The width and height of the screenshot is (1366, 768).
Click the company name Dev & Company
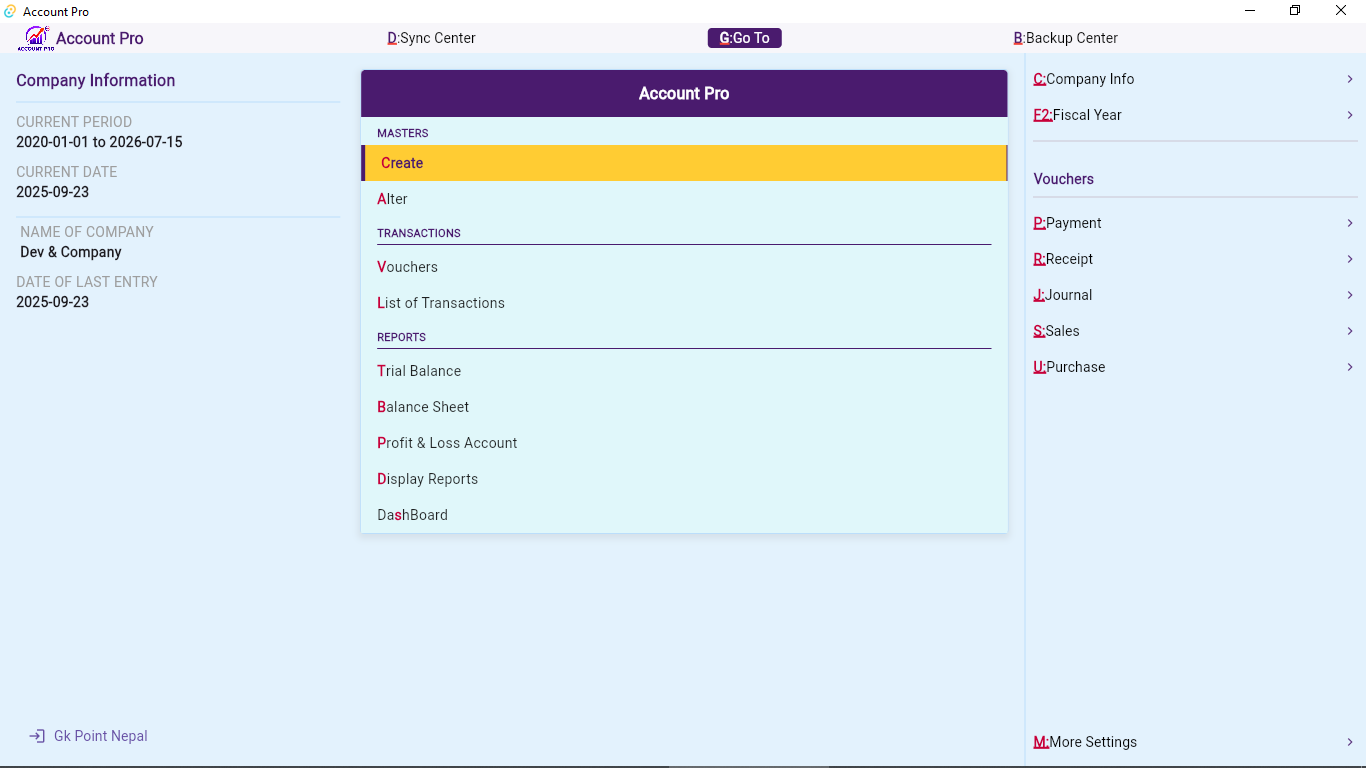click(x=71, y=252)
